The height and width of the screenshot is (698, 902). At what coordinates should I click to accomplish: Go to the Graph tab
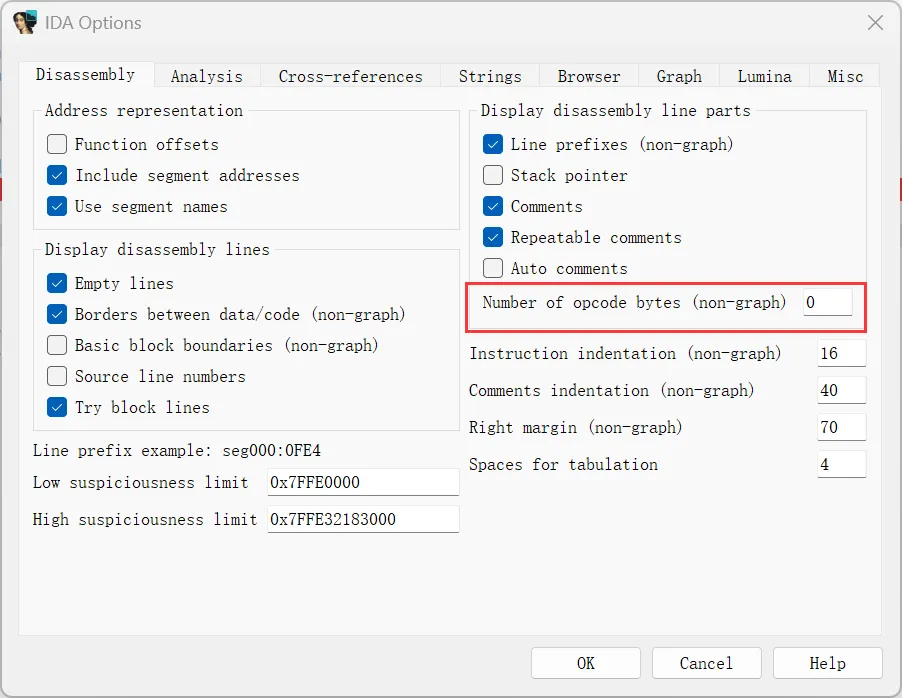point(679,76)
